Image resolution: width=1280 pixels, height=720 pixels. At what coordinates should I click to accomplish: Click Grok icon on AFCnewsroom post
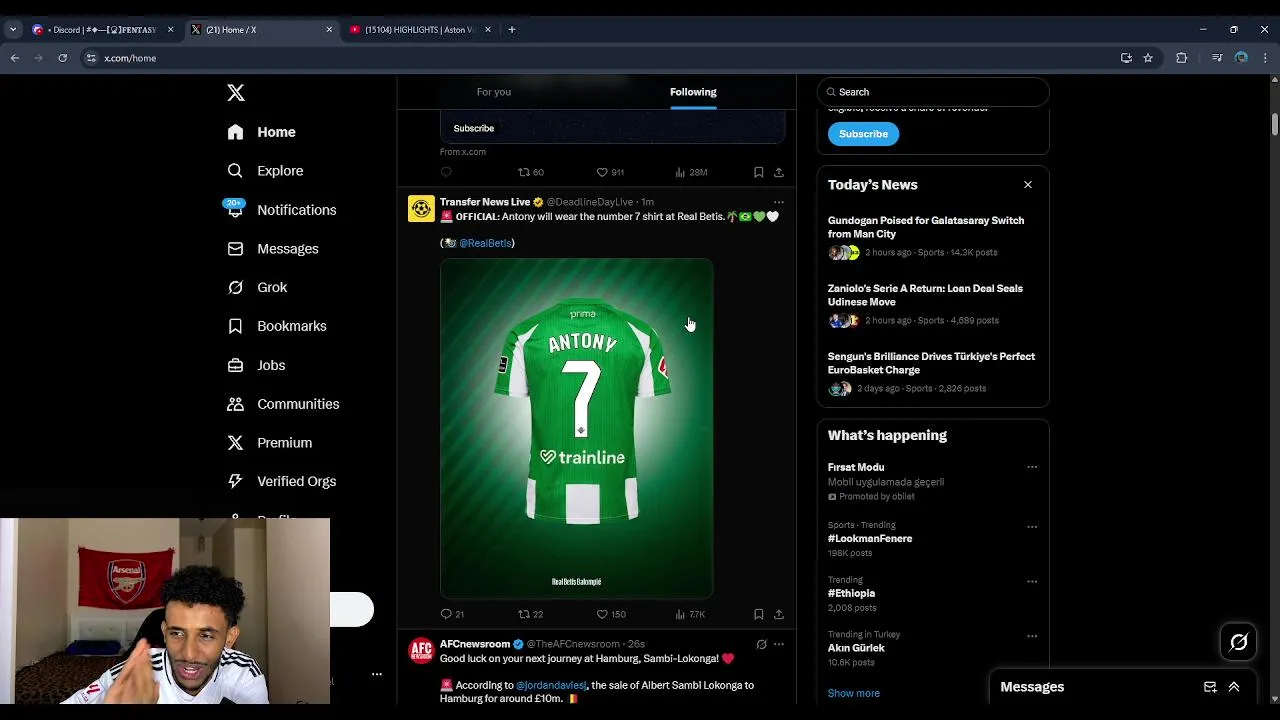(x=761, y=644)
